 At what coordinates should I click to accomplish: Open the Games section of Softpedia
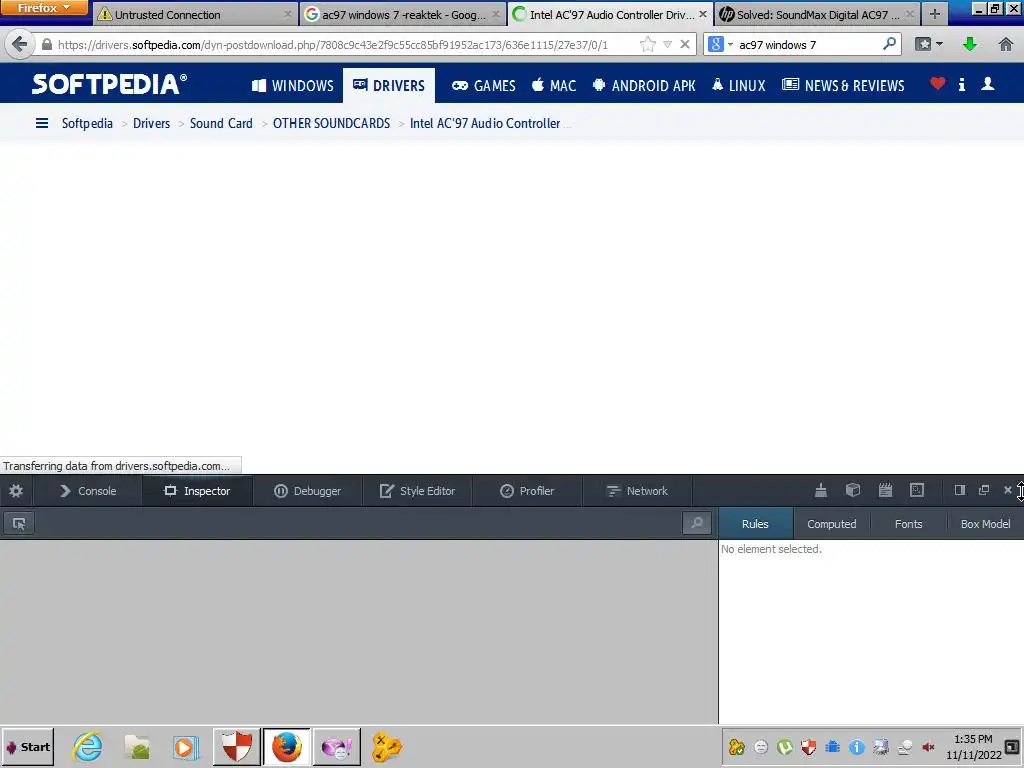[483, 86]
